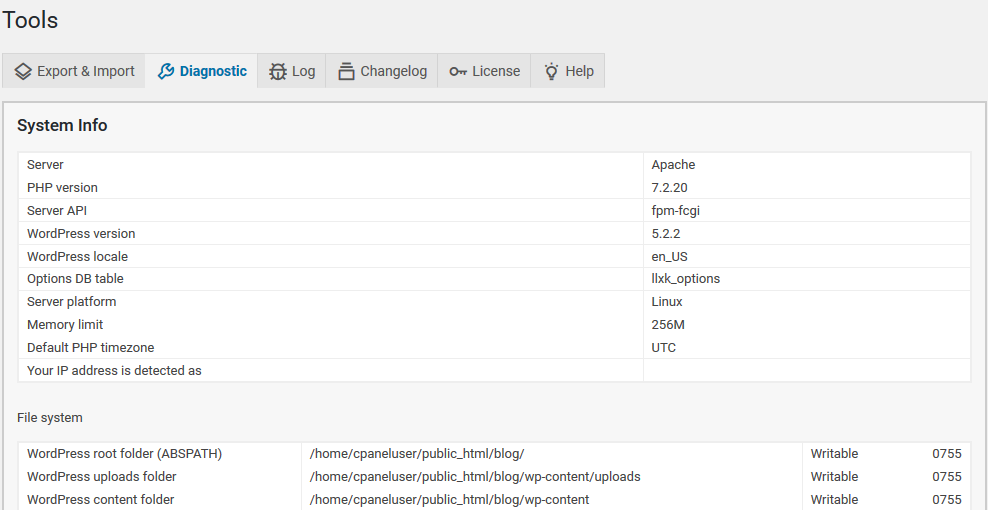This screenshot has width=988, height=510.
Task: Click the System Info heading
Action: 62,125
